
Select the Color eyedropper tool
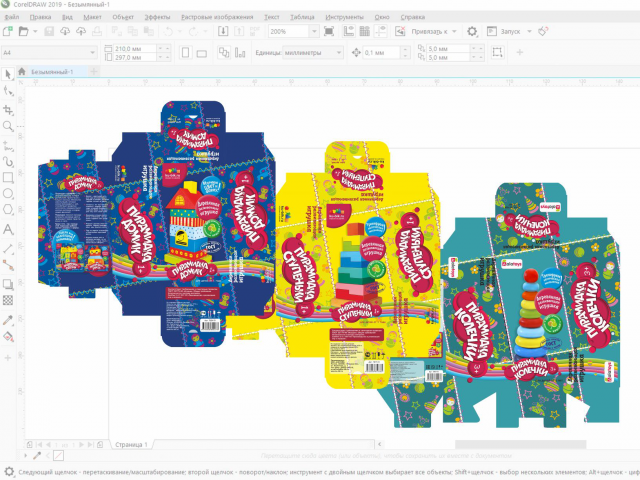coord(8,320)
